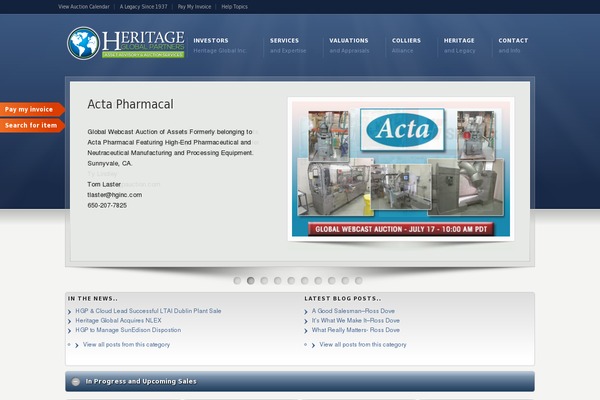This screenshot has width=600, height=400.
Task: Select the seventh slideshow dot
Action: (x=318, y=281)
